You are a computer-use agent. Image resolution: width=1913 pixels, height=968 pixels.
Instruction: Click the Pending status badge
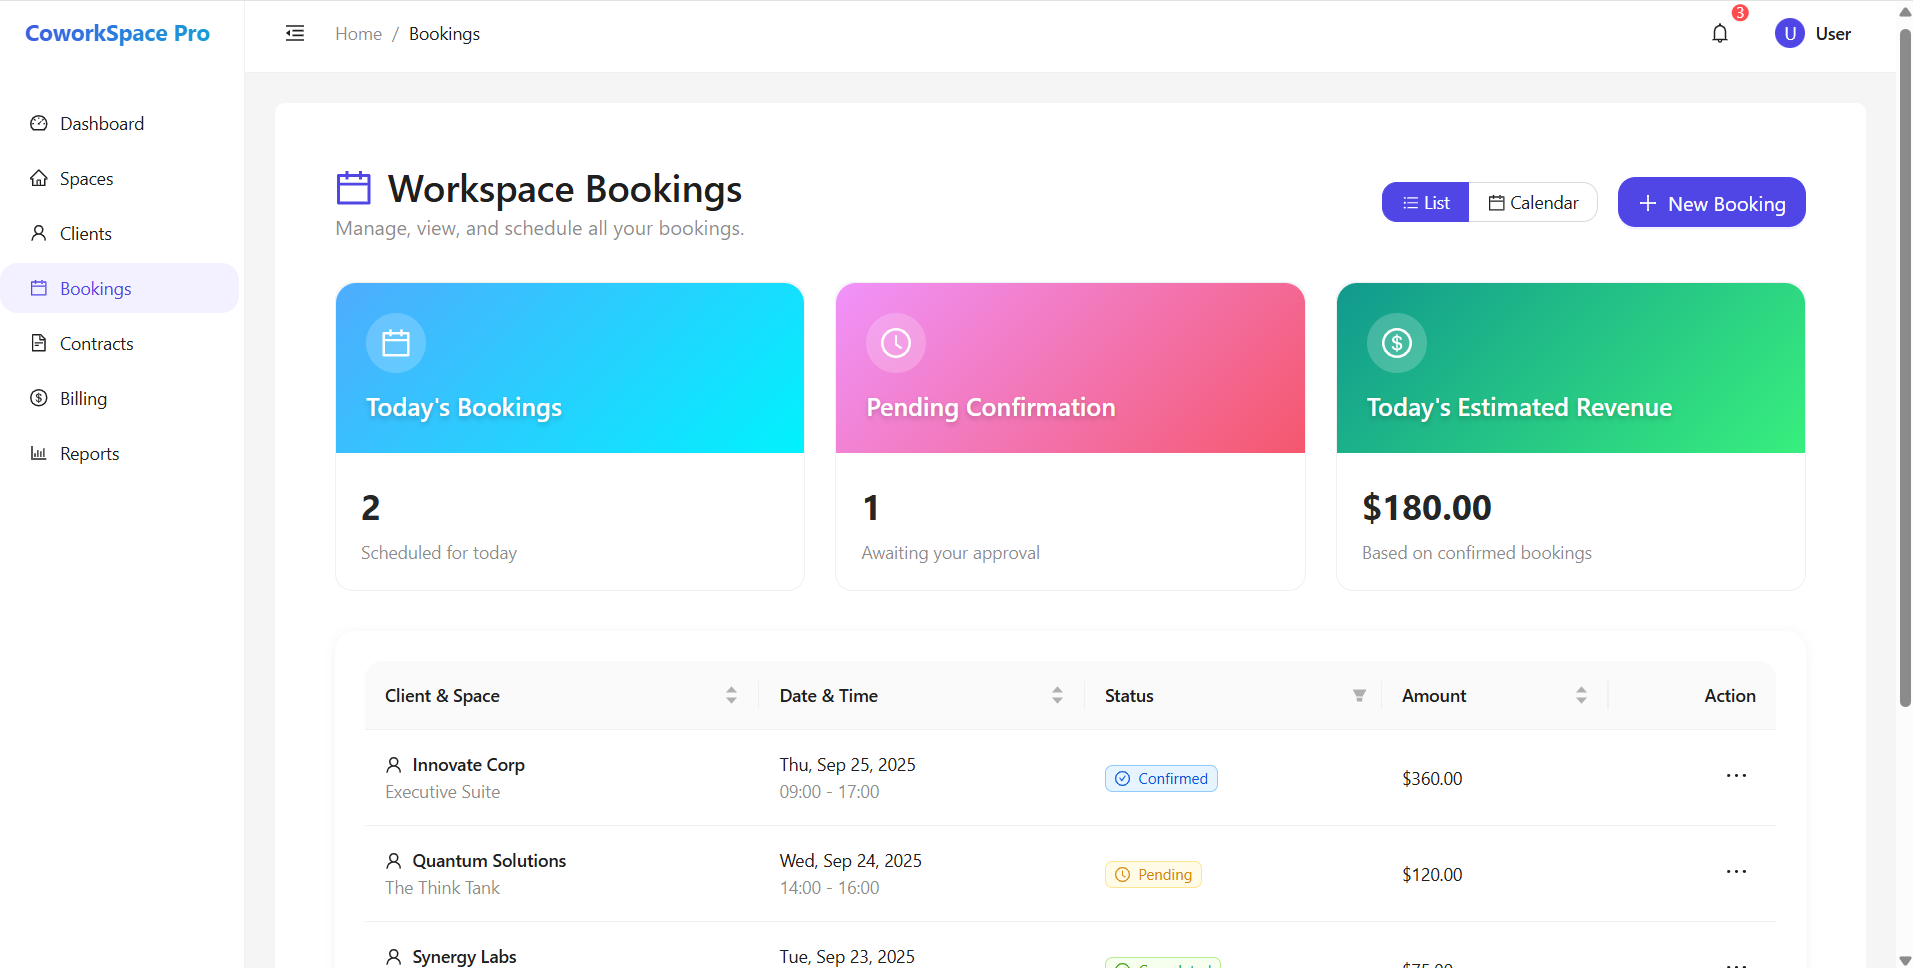1153,875
